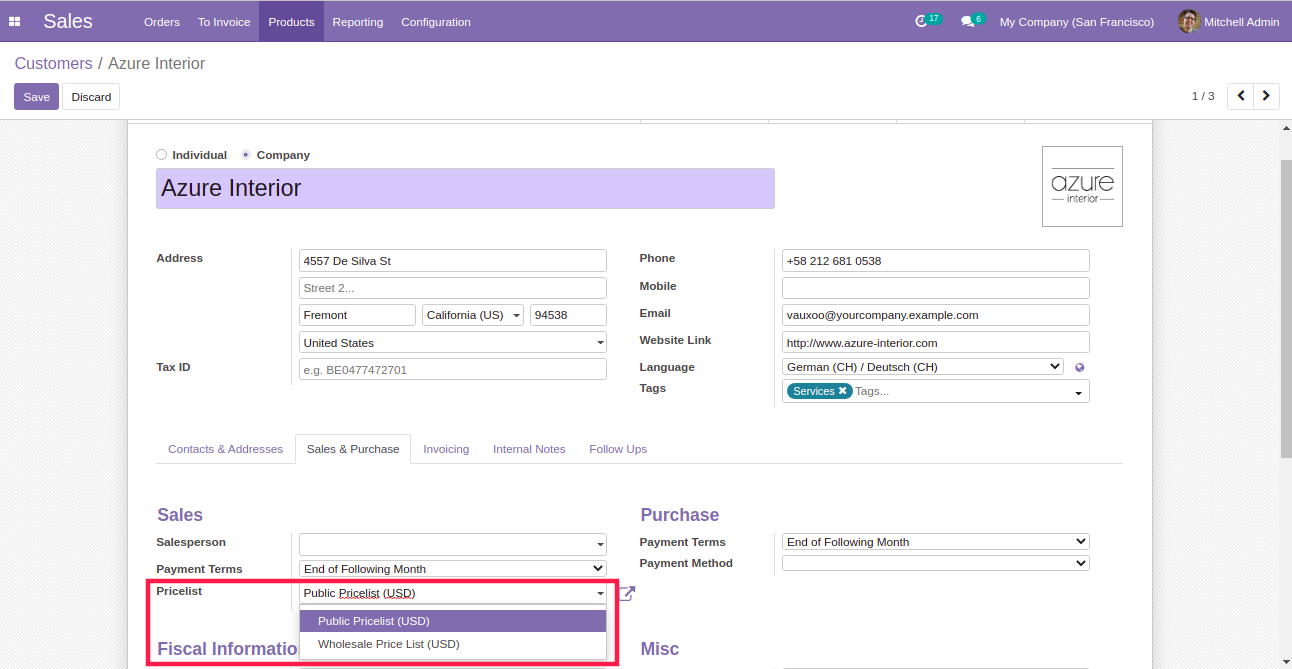This screenshot has width=1292, height=669.
Task: Open the Products menu
Action: (291, 22)
